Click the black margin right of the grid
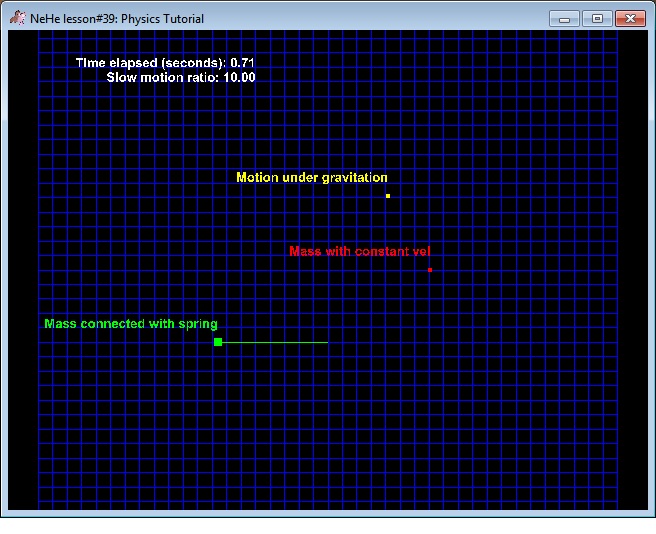The height and width of the screenshot is (534, 656). pos(632,270)
